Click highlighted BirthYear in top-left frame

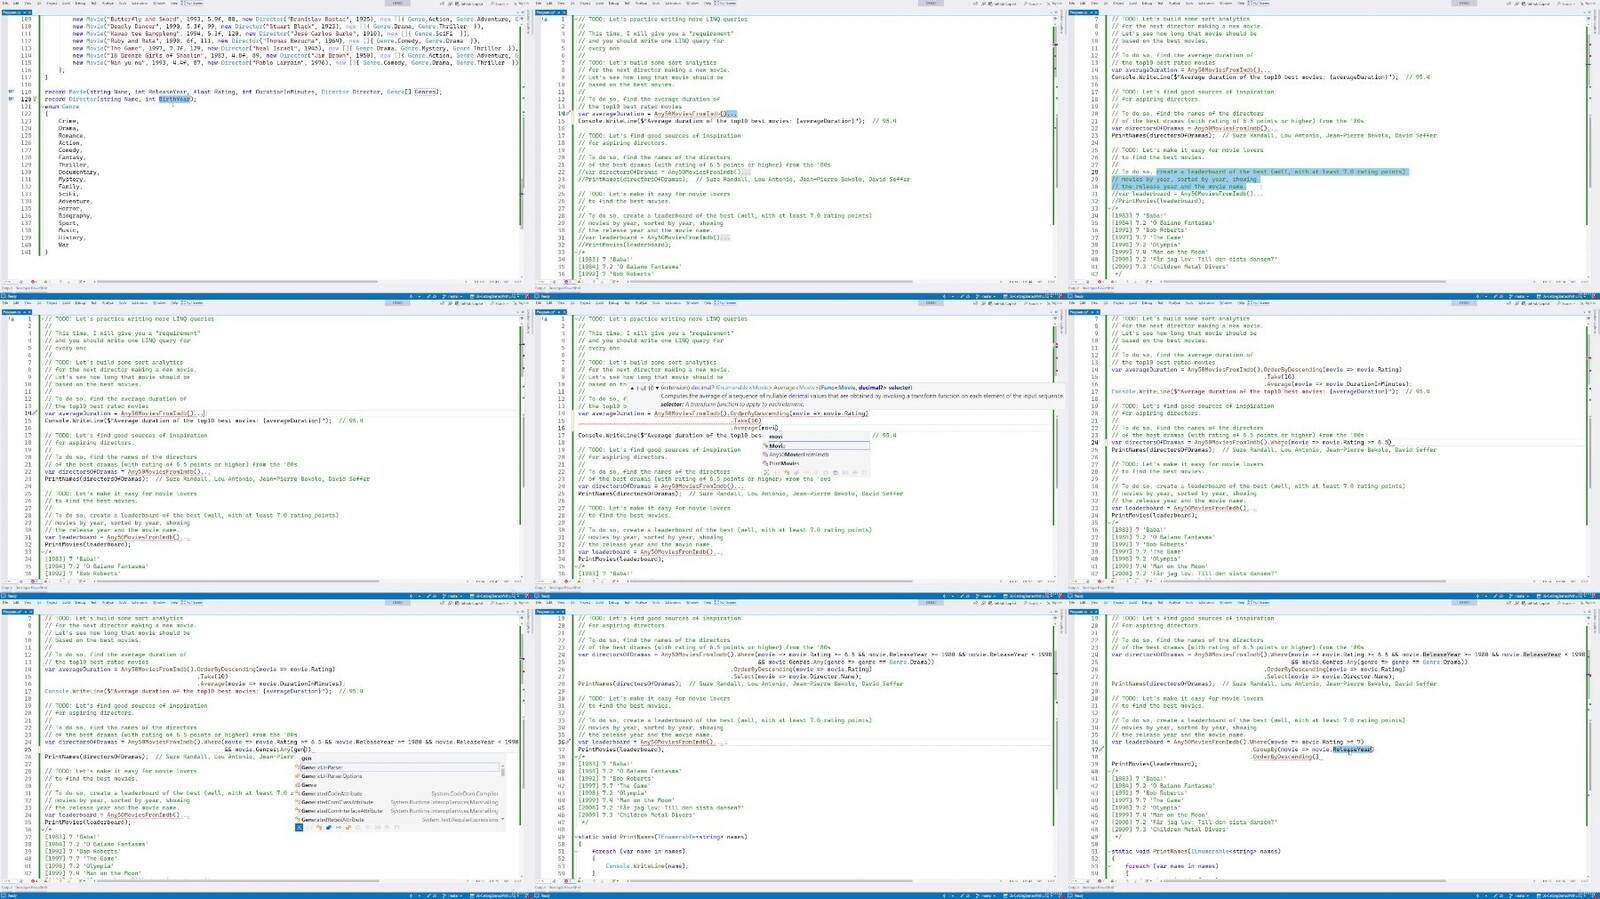174,99
